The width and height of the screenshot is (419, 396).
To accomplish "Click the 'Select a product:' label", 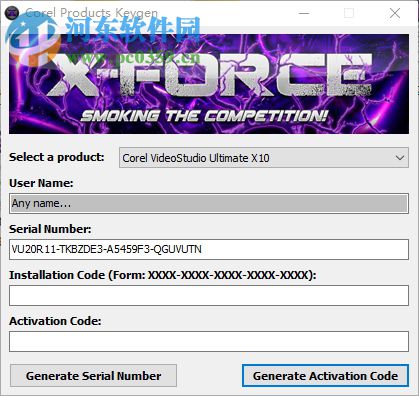I will [x=57, y=157].
